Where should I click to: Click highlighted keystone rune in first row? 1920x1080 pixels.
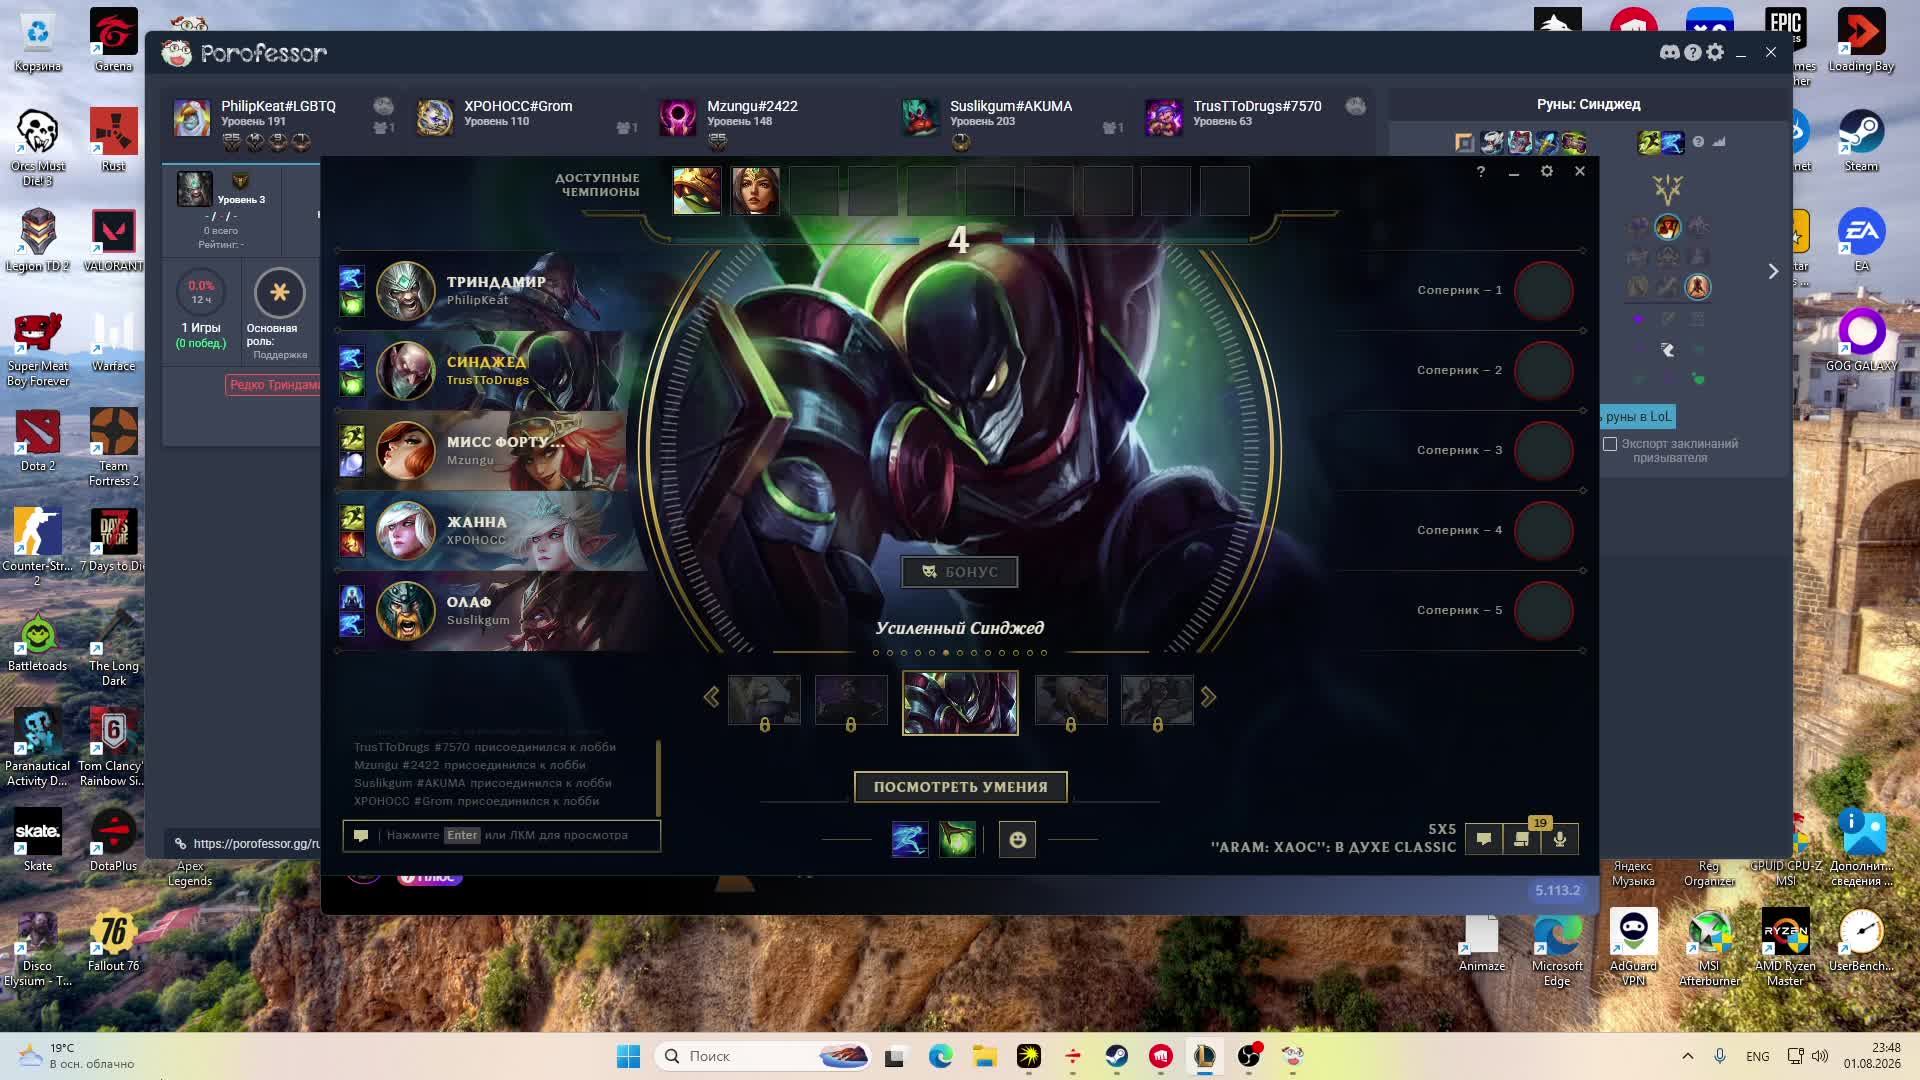tap(1668, 227)
